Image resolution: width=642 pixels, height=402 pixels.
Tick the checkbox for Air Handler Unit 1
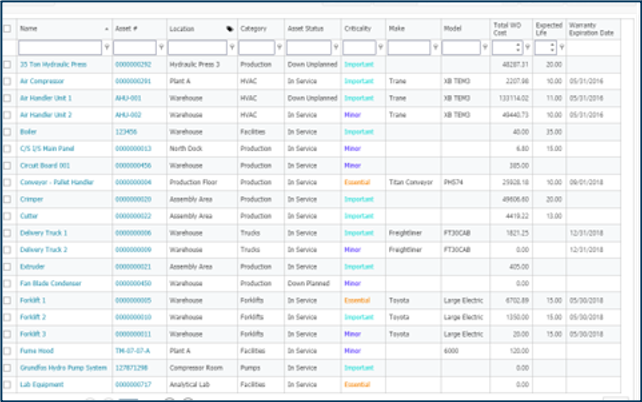pos(7,98)
